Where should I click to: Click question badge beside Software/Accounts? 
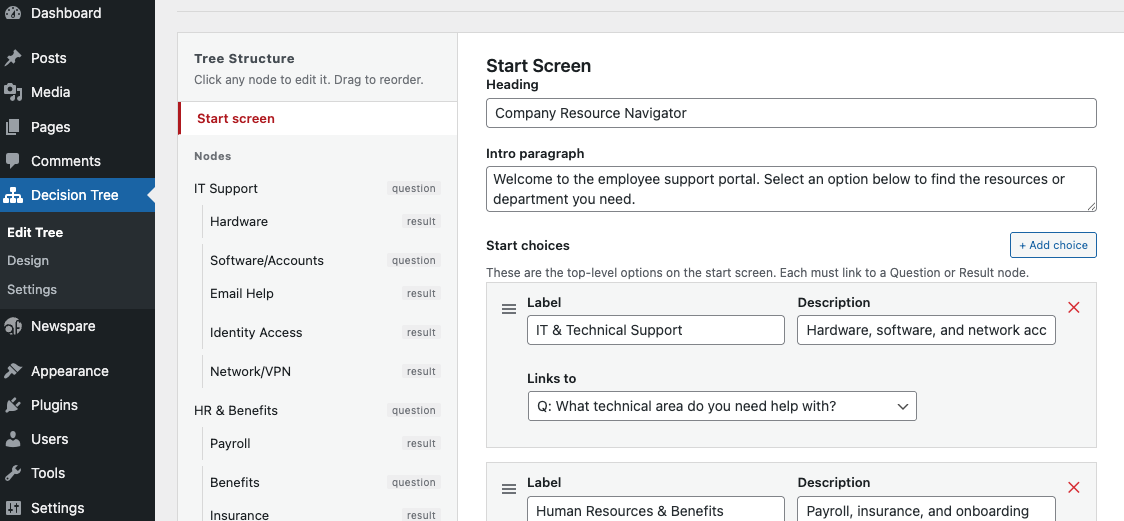pos(414,260)
